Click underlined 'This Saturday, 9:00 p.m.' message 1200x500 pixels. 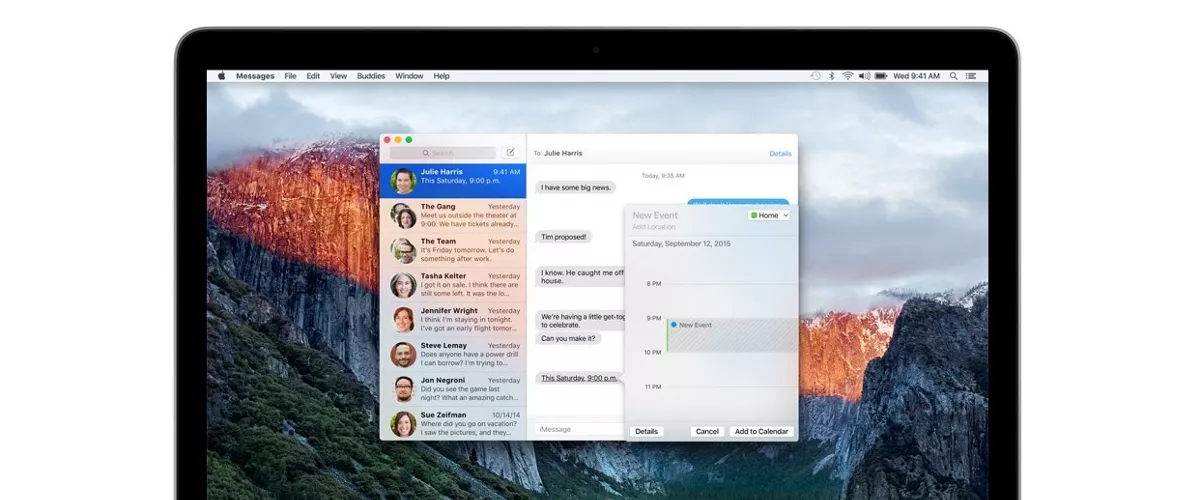click(x=579, y=378)
